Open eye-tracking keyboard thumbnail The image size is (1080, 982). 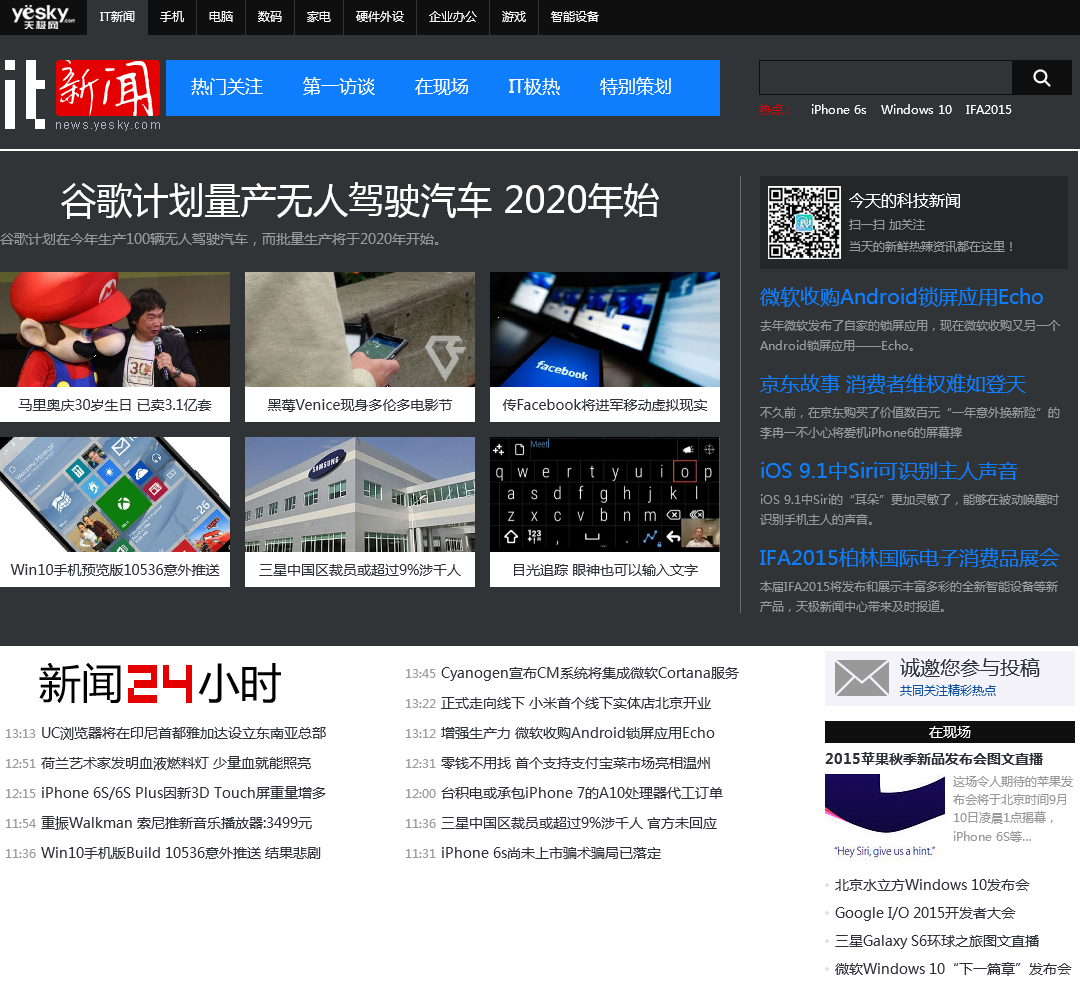click(605, 494)
